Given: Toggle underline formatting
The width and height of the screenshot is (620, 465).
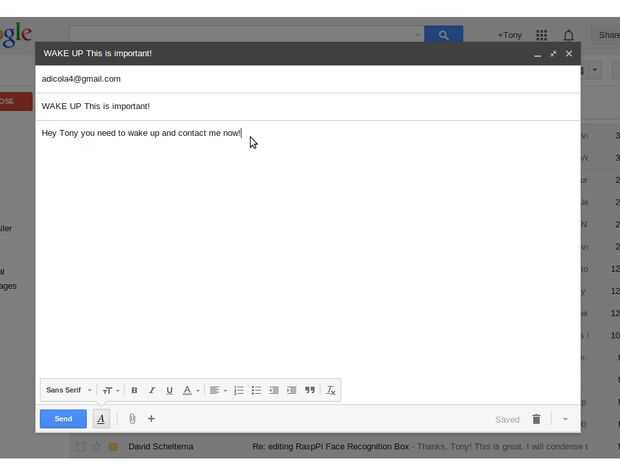Looking at the screenshot, I should pos(170,390).
